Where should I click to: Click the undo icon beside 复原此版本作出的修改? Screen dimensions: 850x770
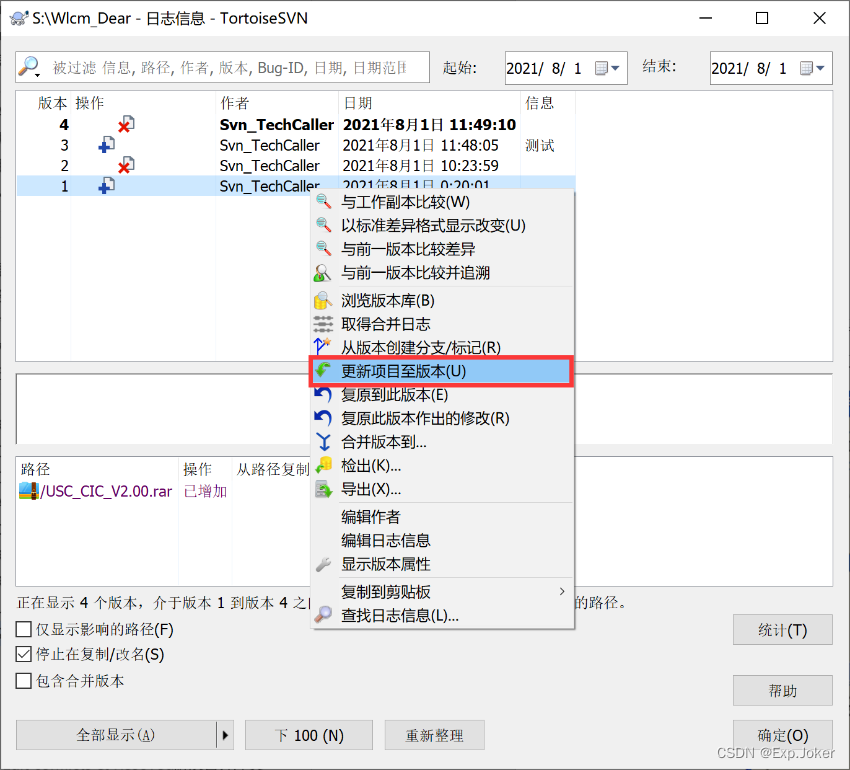point(323,418)
